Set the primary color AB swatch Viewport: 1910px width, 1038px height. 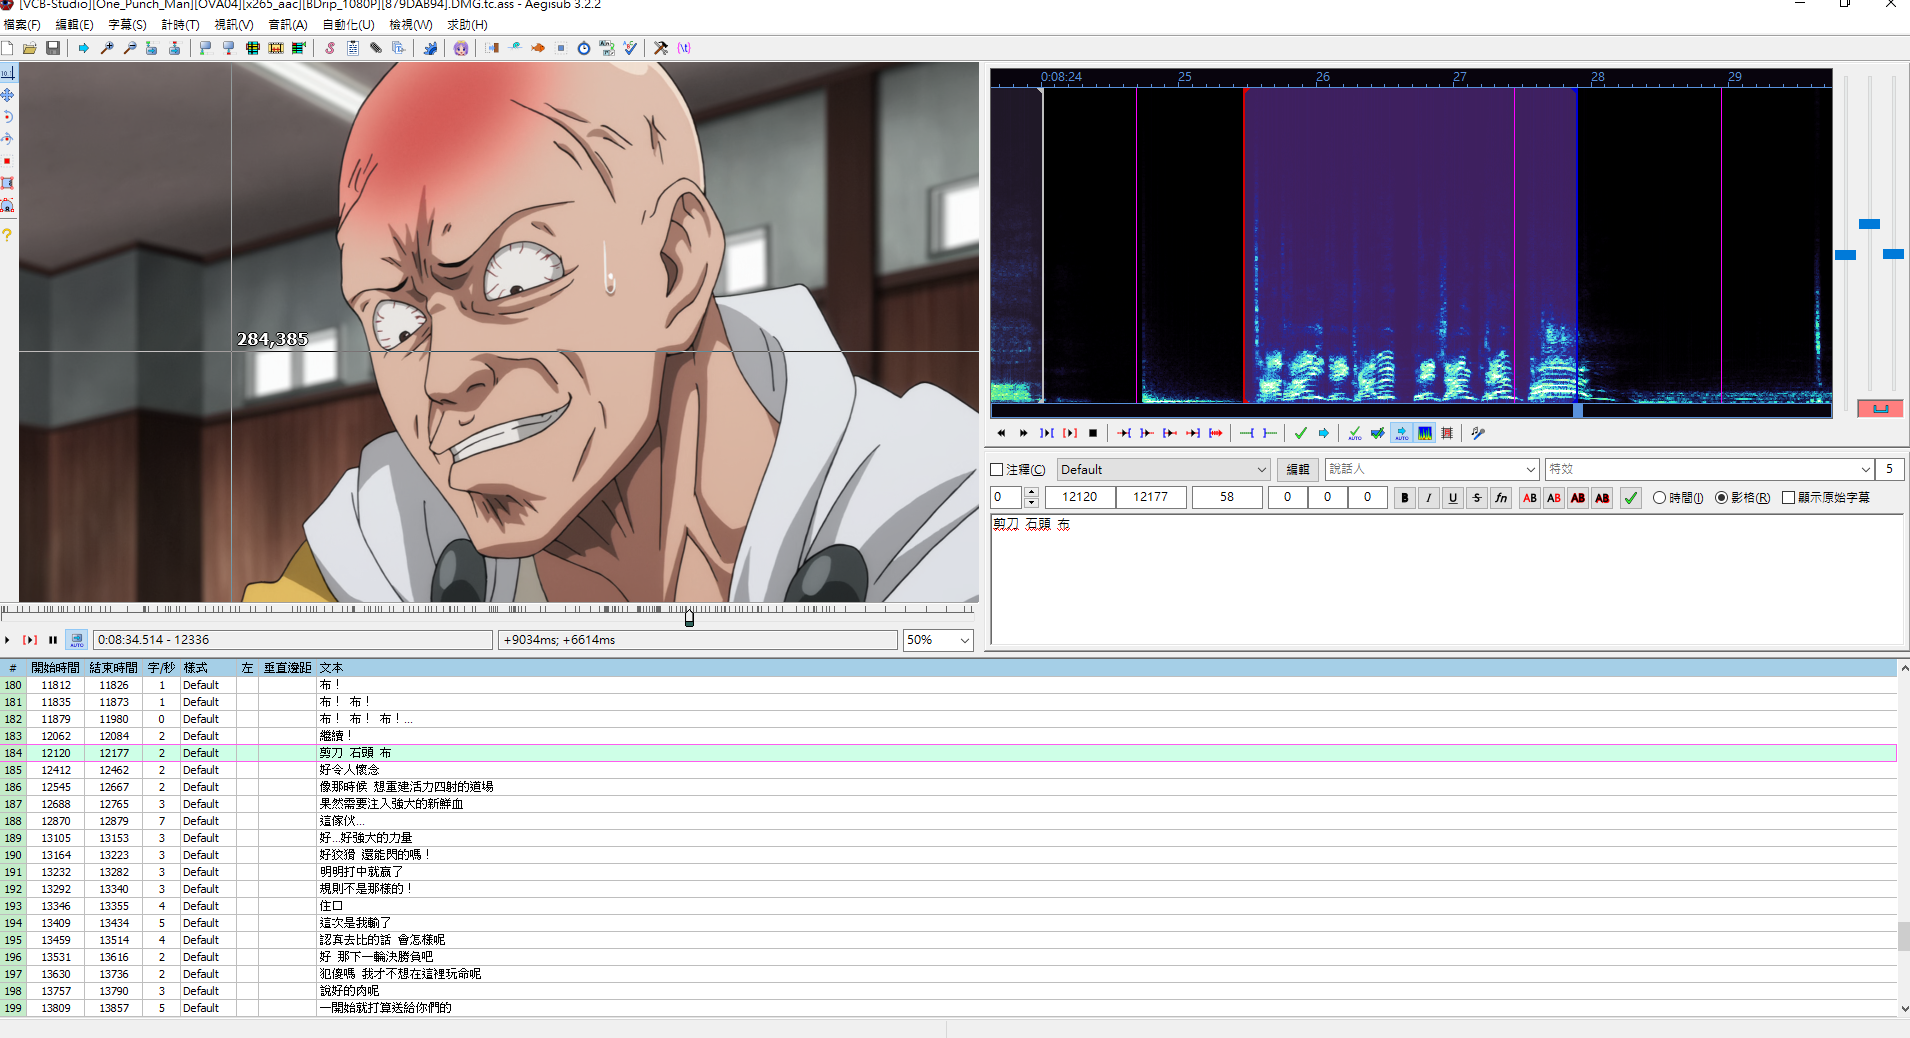tap(1530, 498)
